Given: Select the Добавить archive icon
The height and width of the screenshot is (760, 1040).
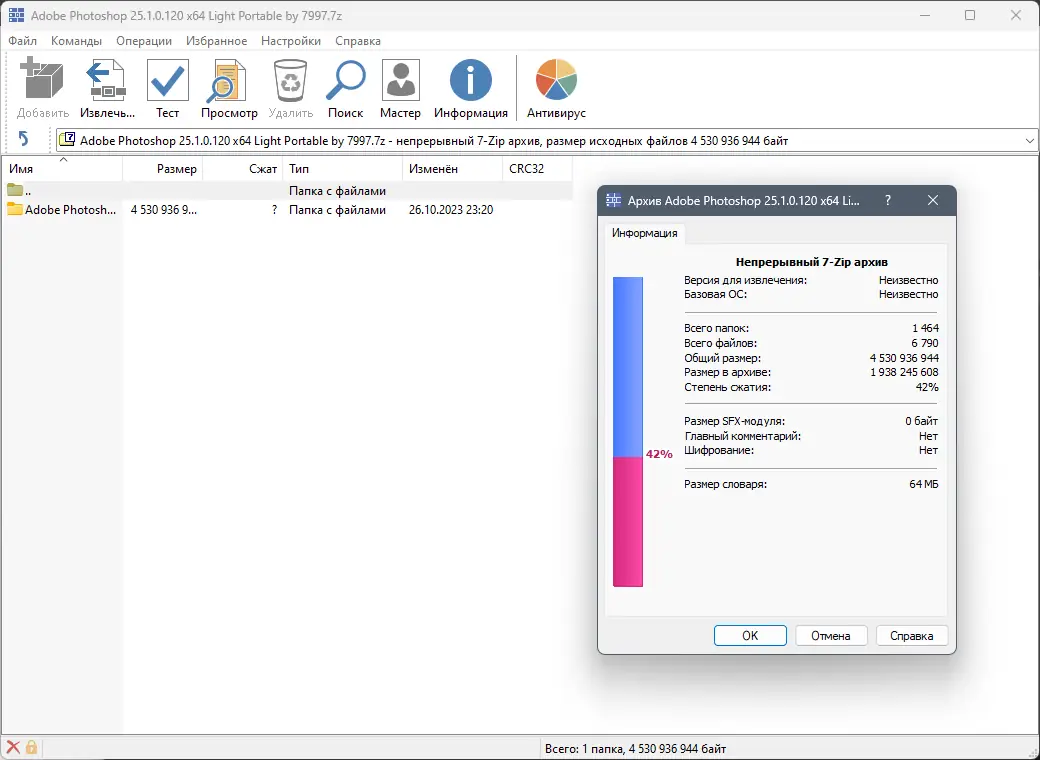Looking at the screenshot, I should coord(42,80).
